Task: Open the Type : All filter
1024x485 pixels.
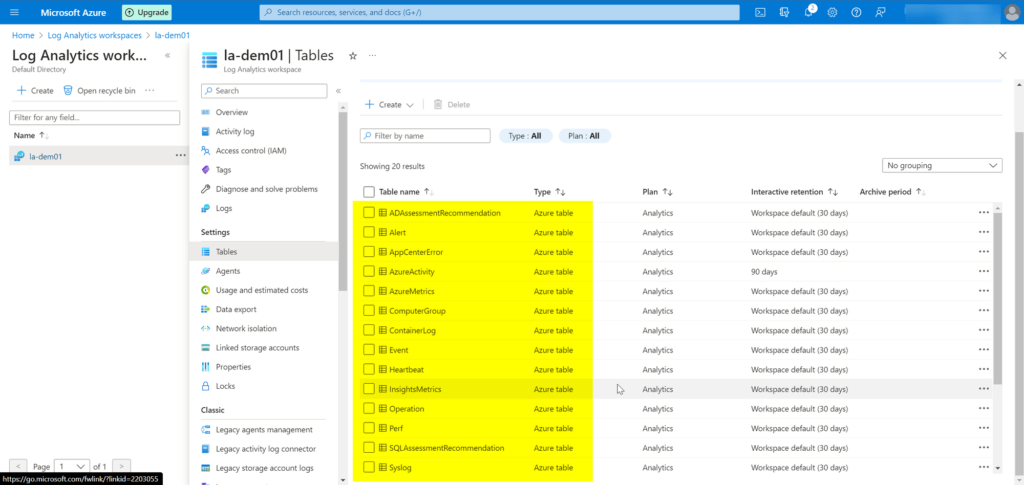Action: pyautogui.click(x=526, y=136)
